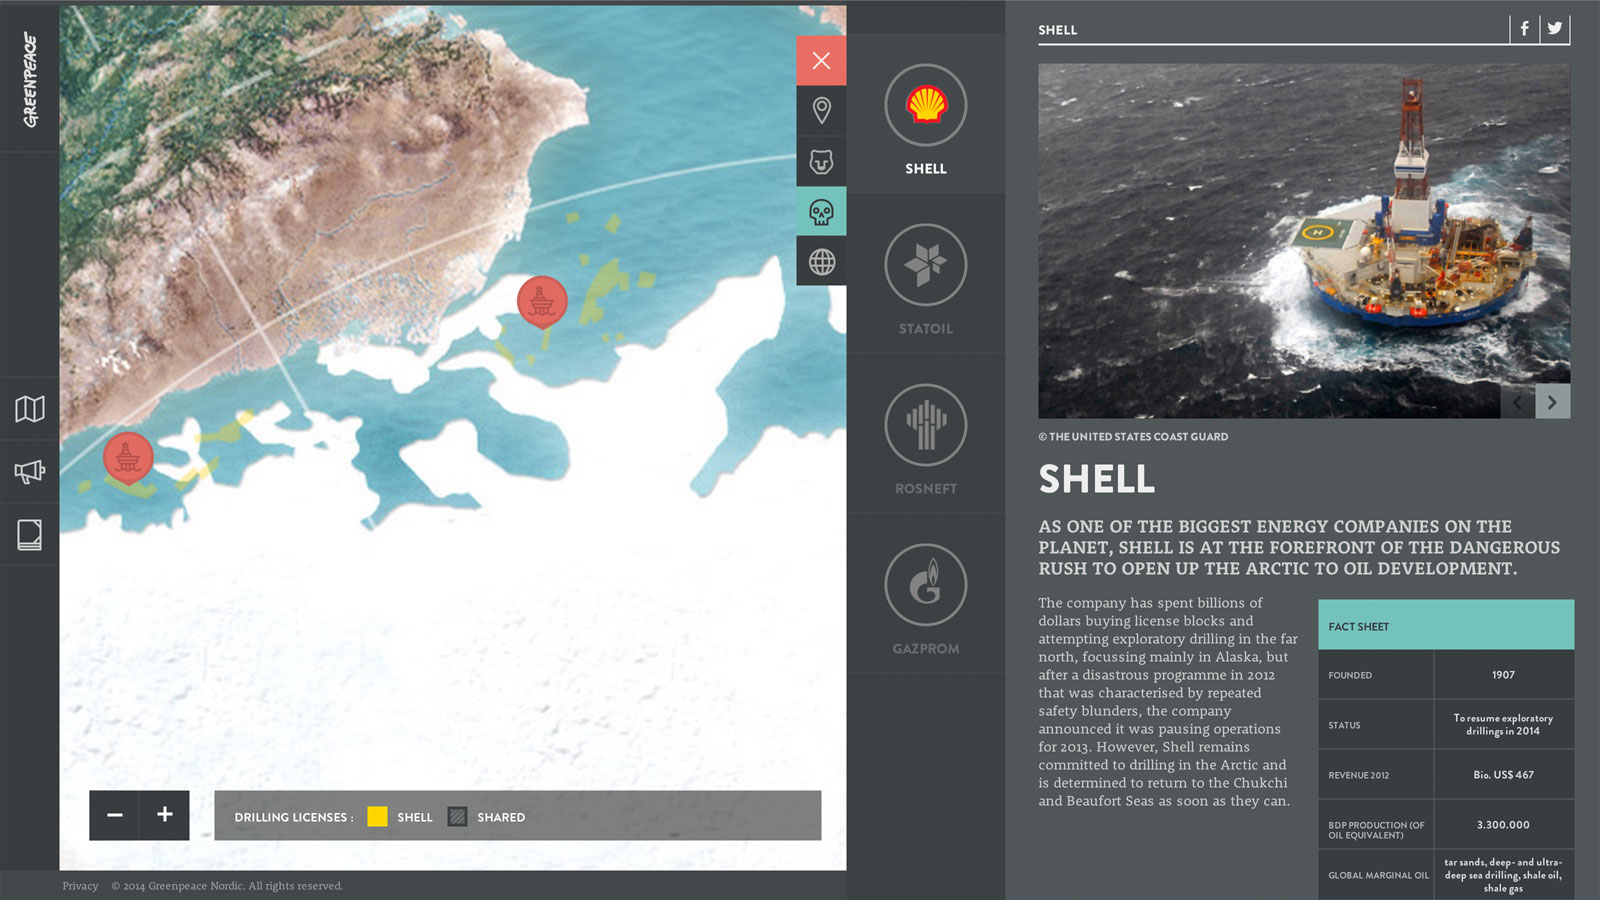The width and height of the screenshot is (1600, 900).
Task: Go to previous photo arrow
Action: 1518,402
